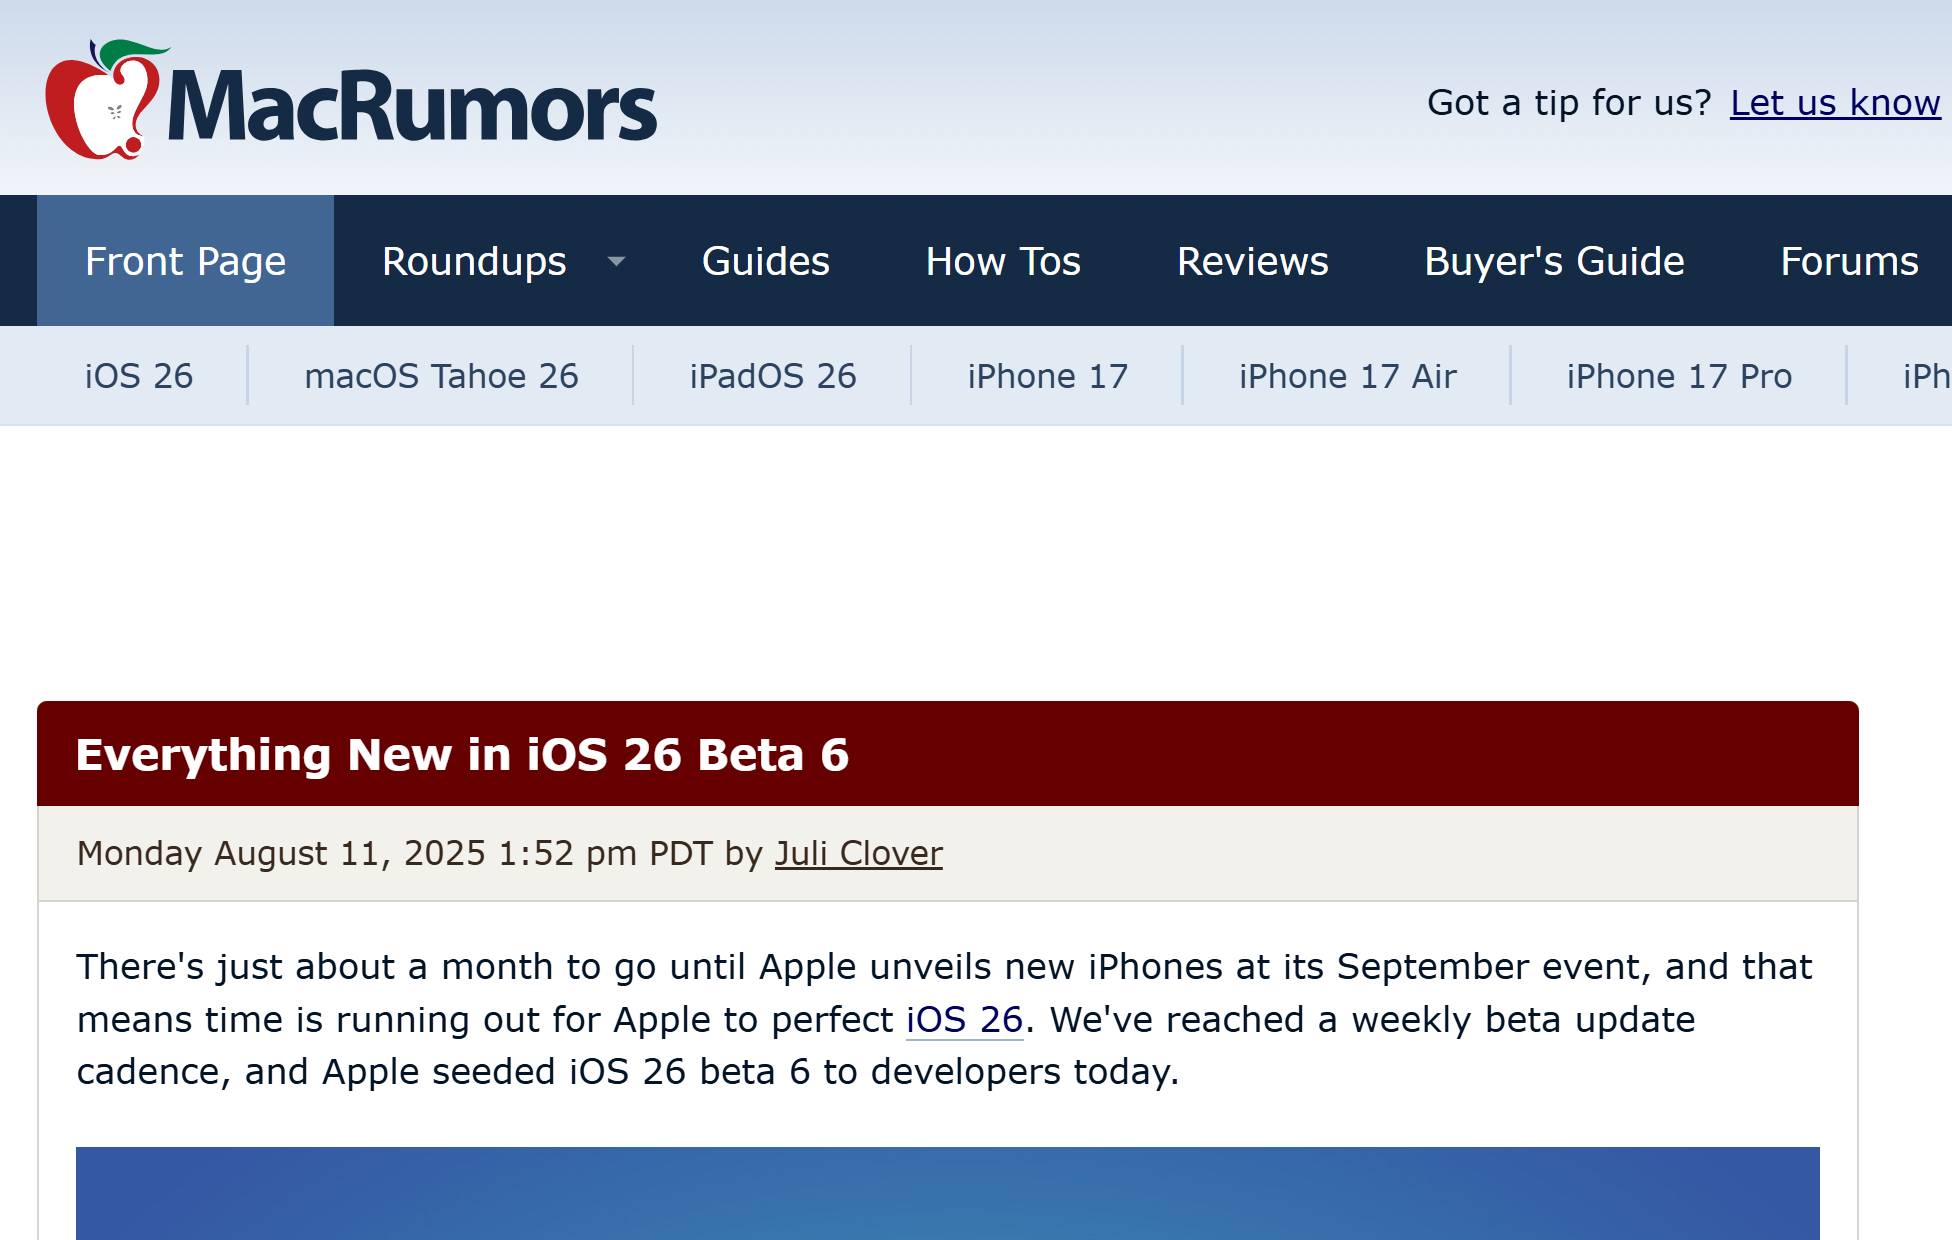Click the Let us know link
1952x1240 pixels.
point(1834,103)
